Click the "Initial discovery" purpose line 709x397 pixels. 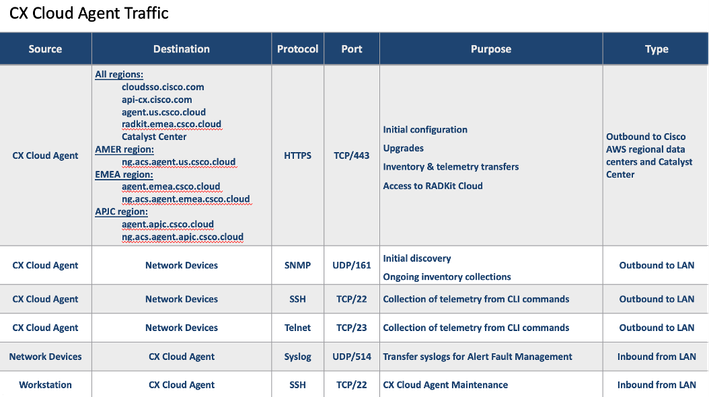417,259
